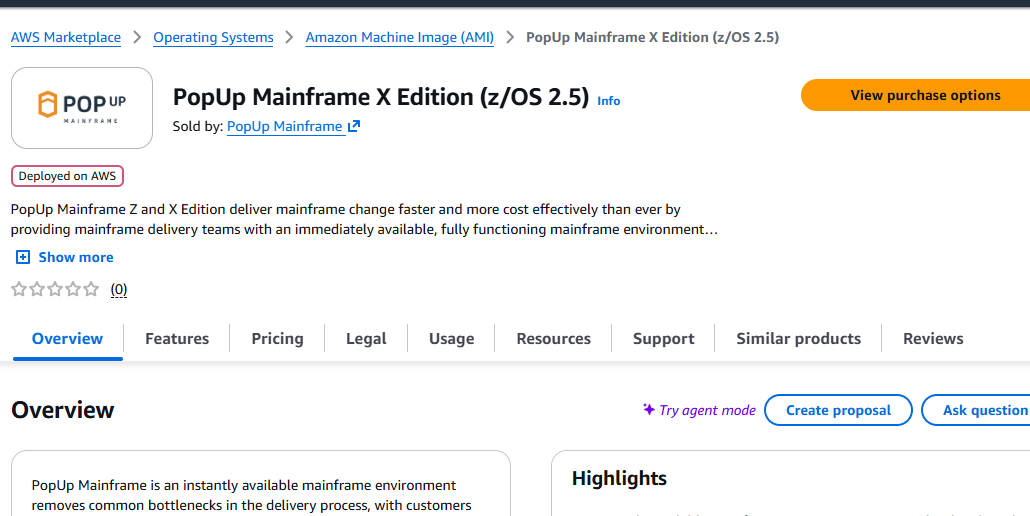Open the AWS Marketplace breadcrumb link
The width and height of the screenshot is (1030, 516).
(x=66, y=37)
